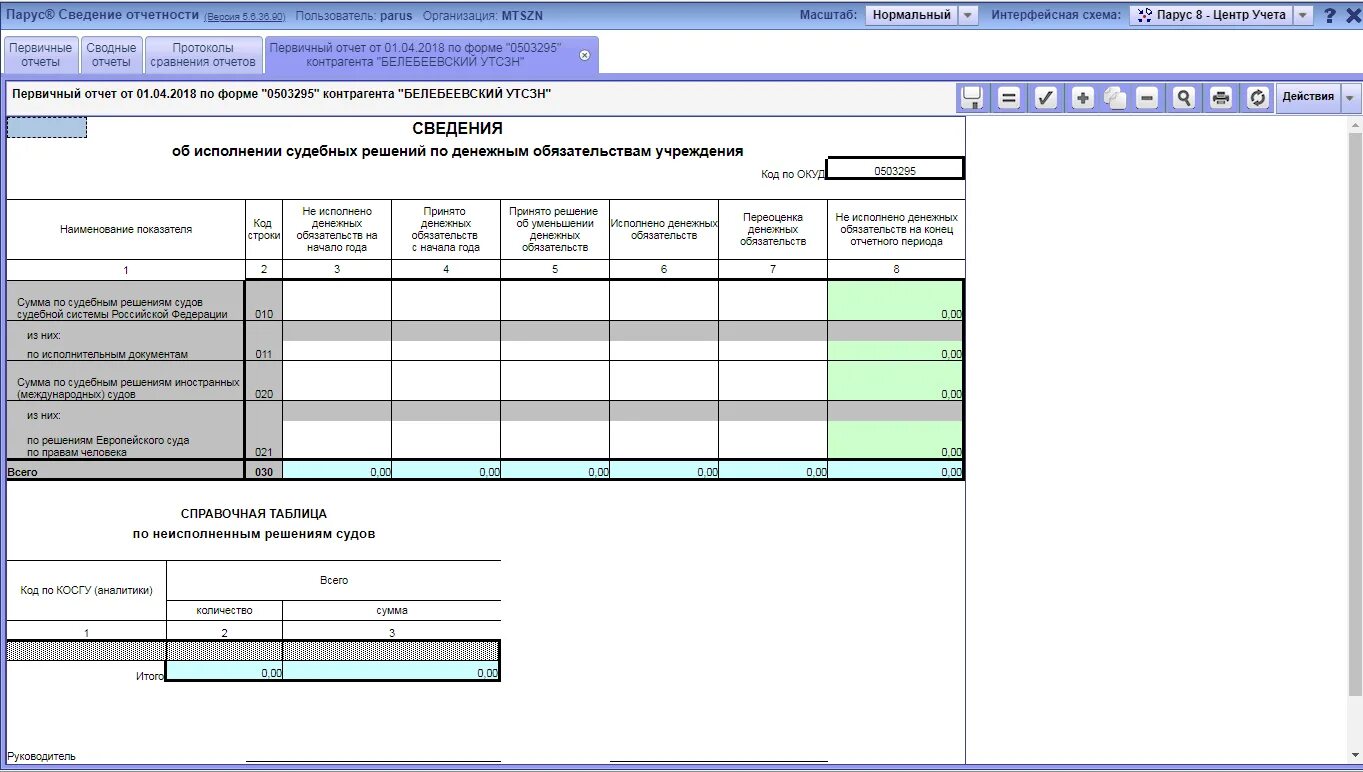The image size is (1363, 772).
Task: Click the Код по ОКУД field 0503295
Action: 895,170
